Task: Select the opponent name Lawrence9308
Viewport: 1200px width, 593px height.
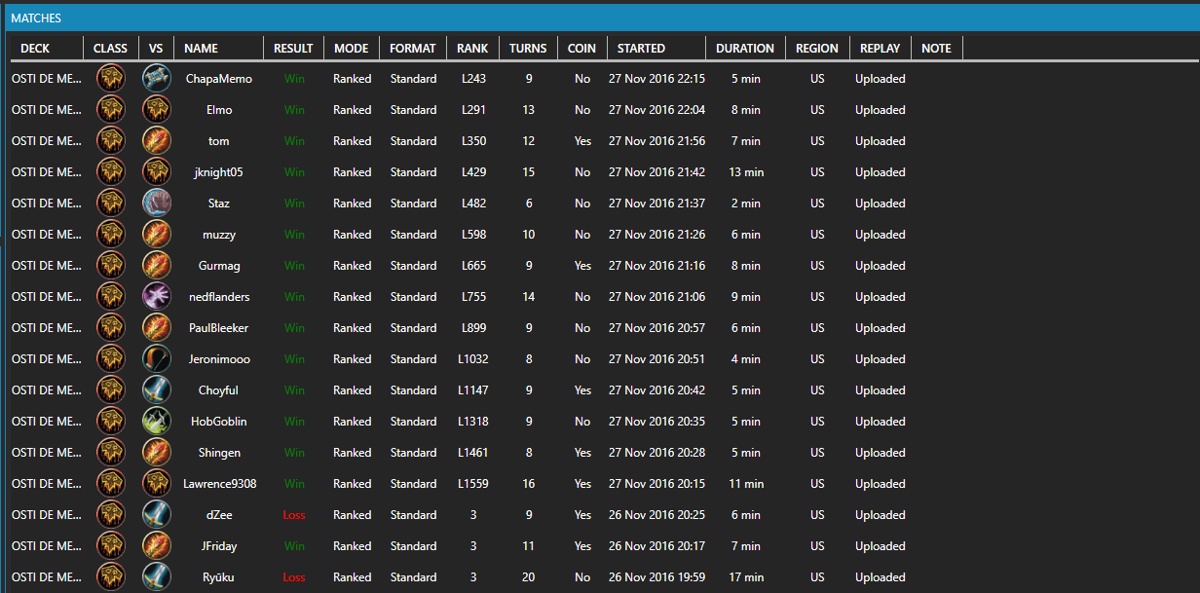Action: click(x=219, y=484)
